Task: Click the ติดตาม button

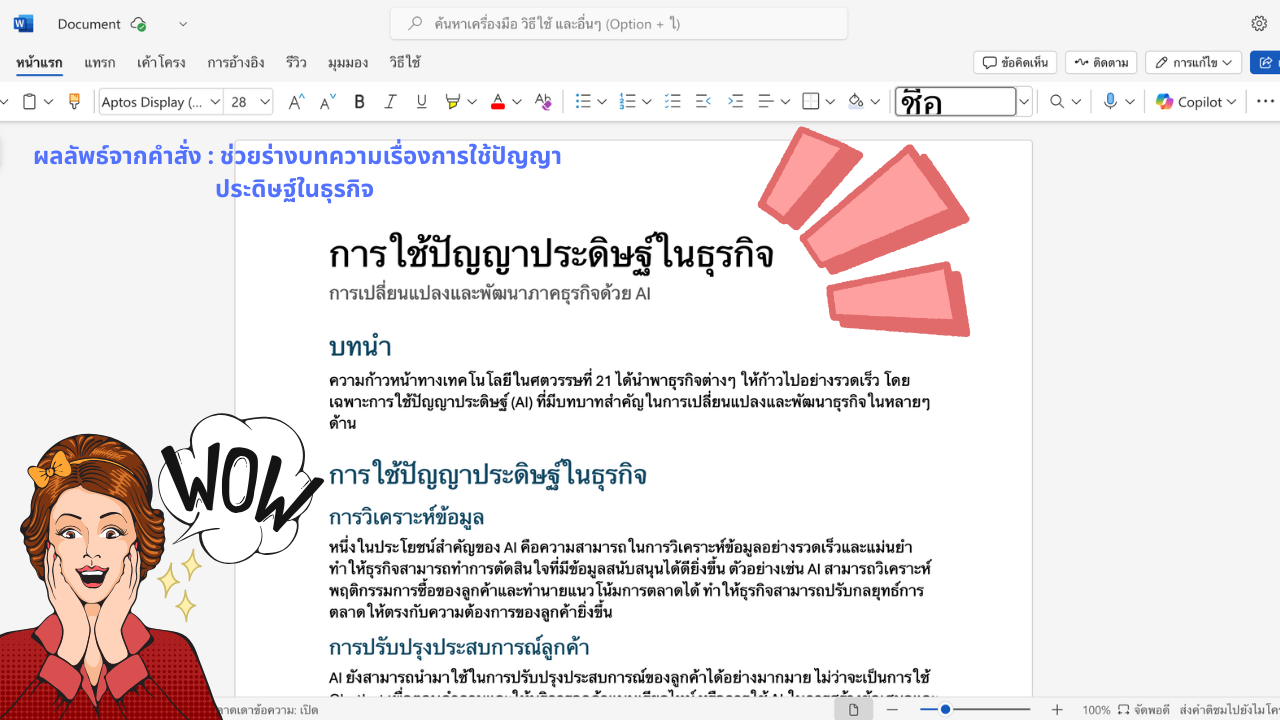Action: point(1101,62)
